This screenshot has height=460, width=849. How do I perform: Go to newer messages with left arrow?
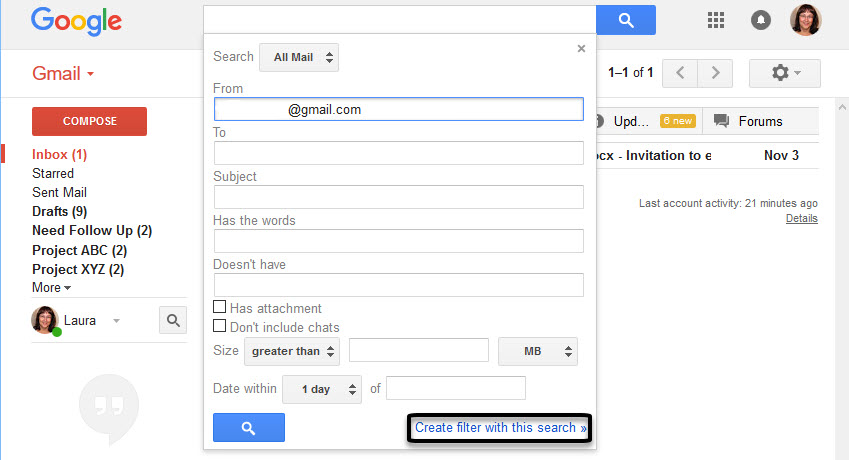[x=680, y=73]
